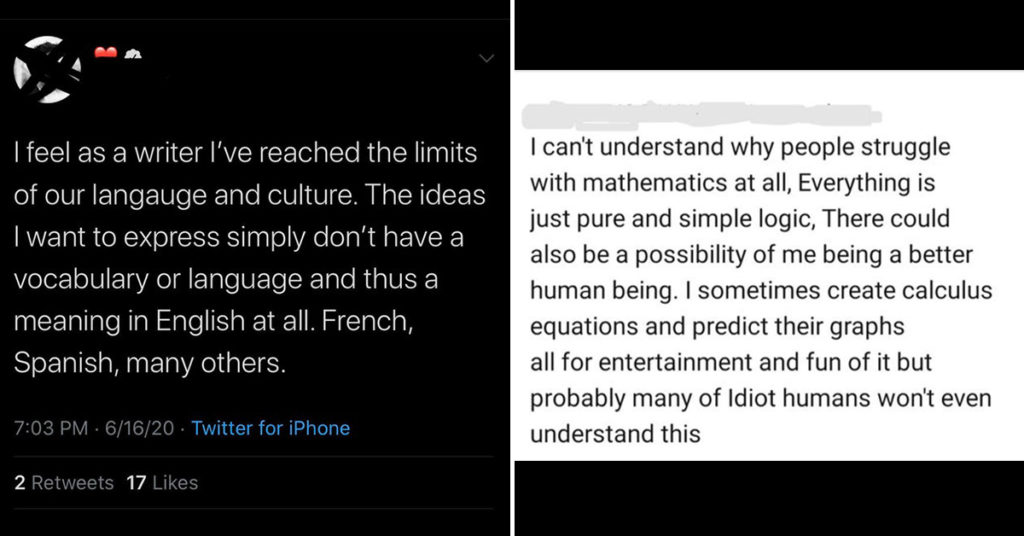Image resolution: width=1024 pixels, height=536 pixels.
Task: Click the scribbled-out profile avatar
Action: (x=48, y=70)
